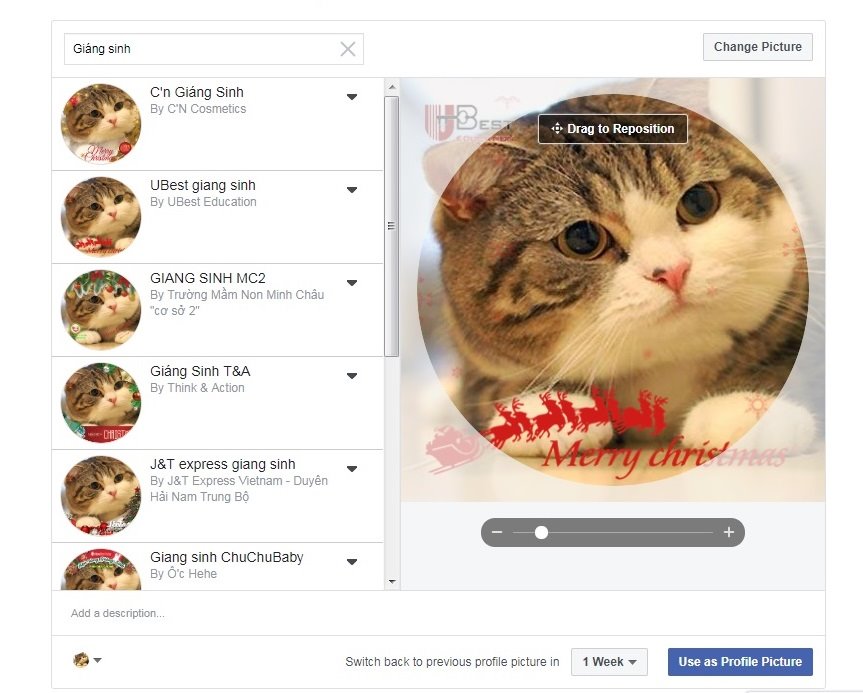The height and width of the screenshot is (693, 863).
Task: Click the crosshair reposition icon
Action: pyautogui.click(x=555, y=128)
